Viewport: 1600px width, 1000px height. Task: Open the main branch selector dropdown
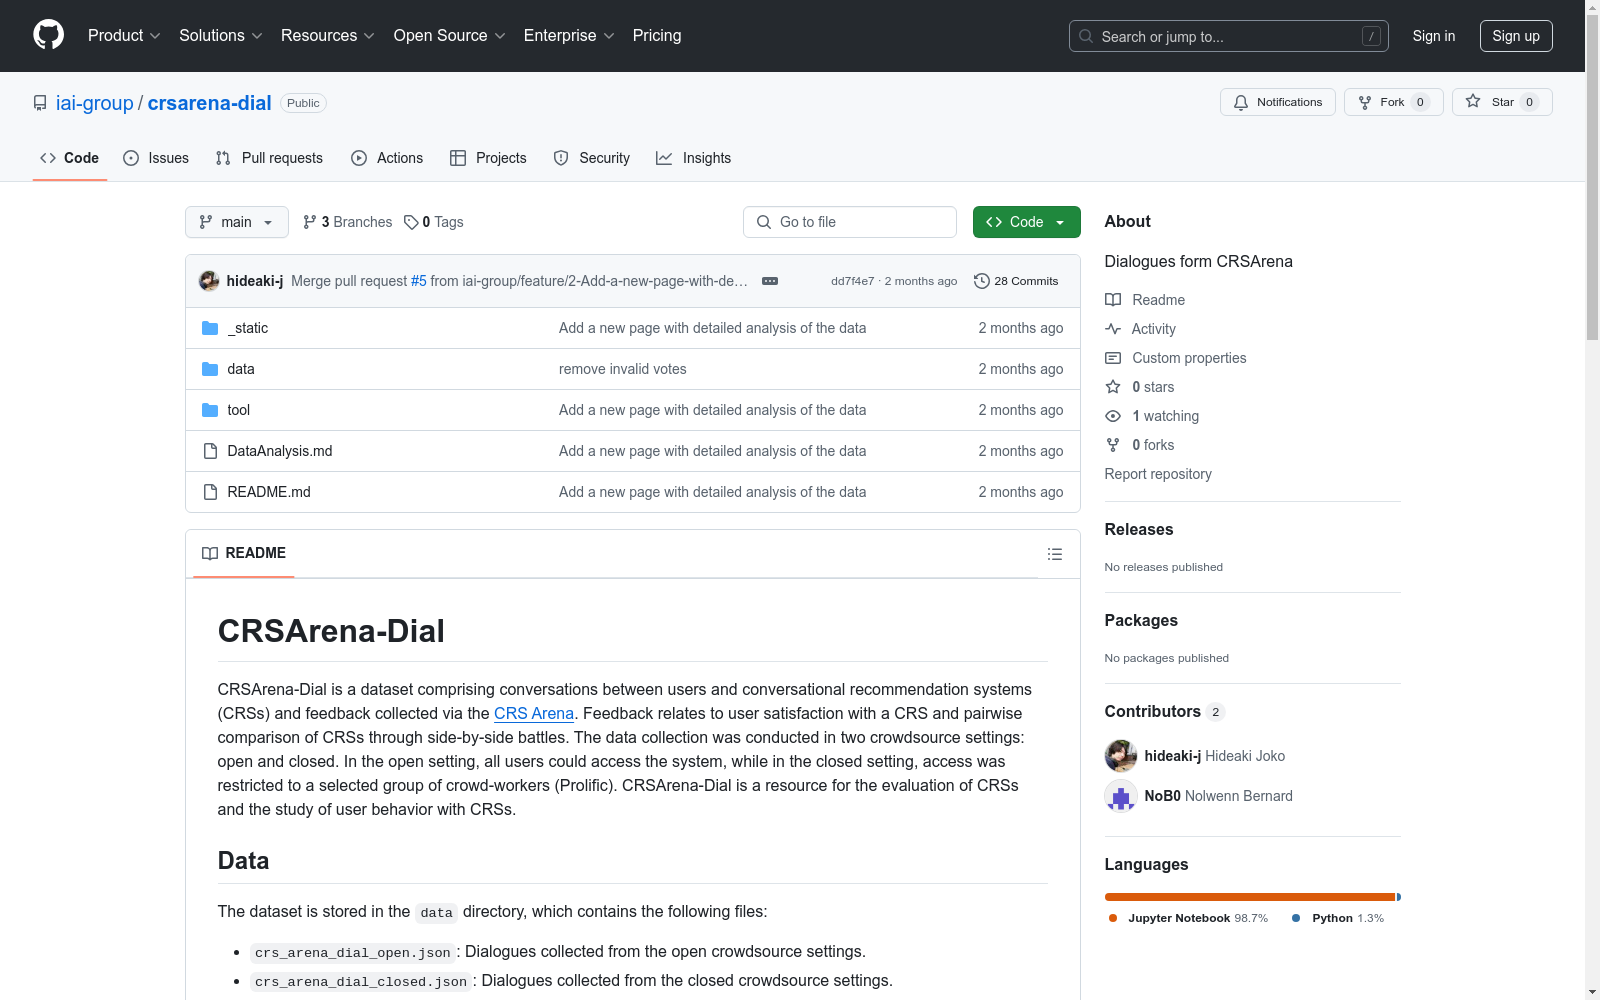point(237,222)
